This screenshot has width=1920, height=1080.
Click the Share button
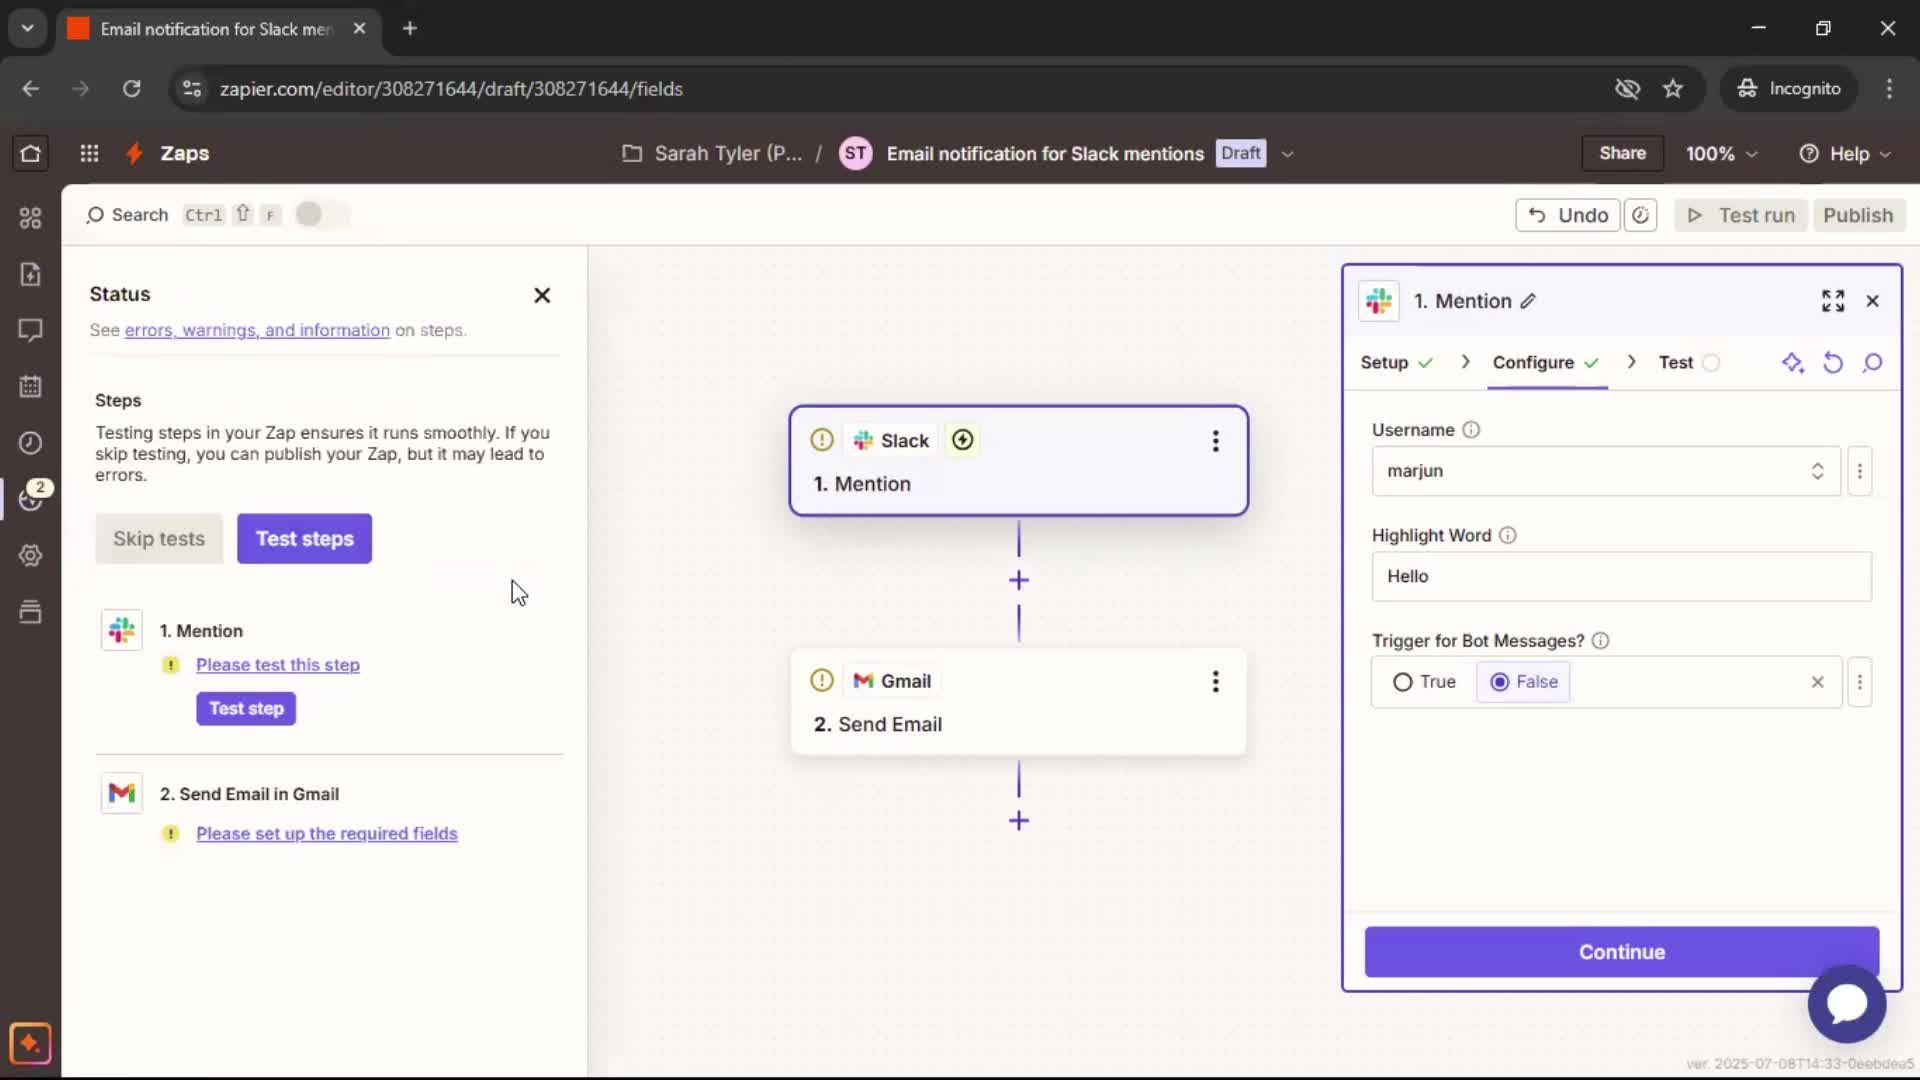coord(1622,153)
